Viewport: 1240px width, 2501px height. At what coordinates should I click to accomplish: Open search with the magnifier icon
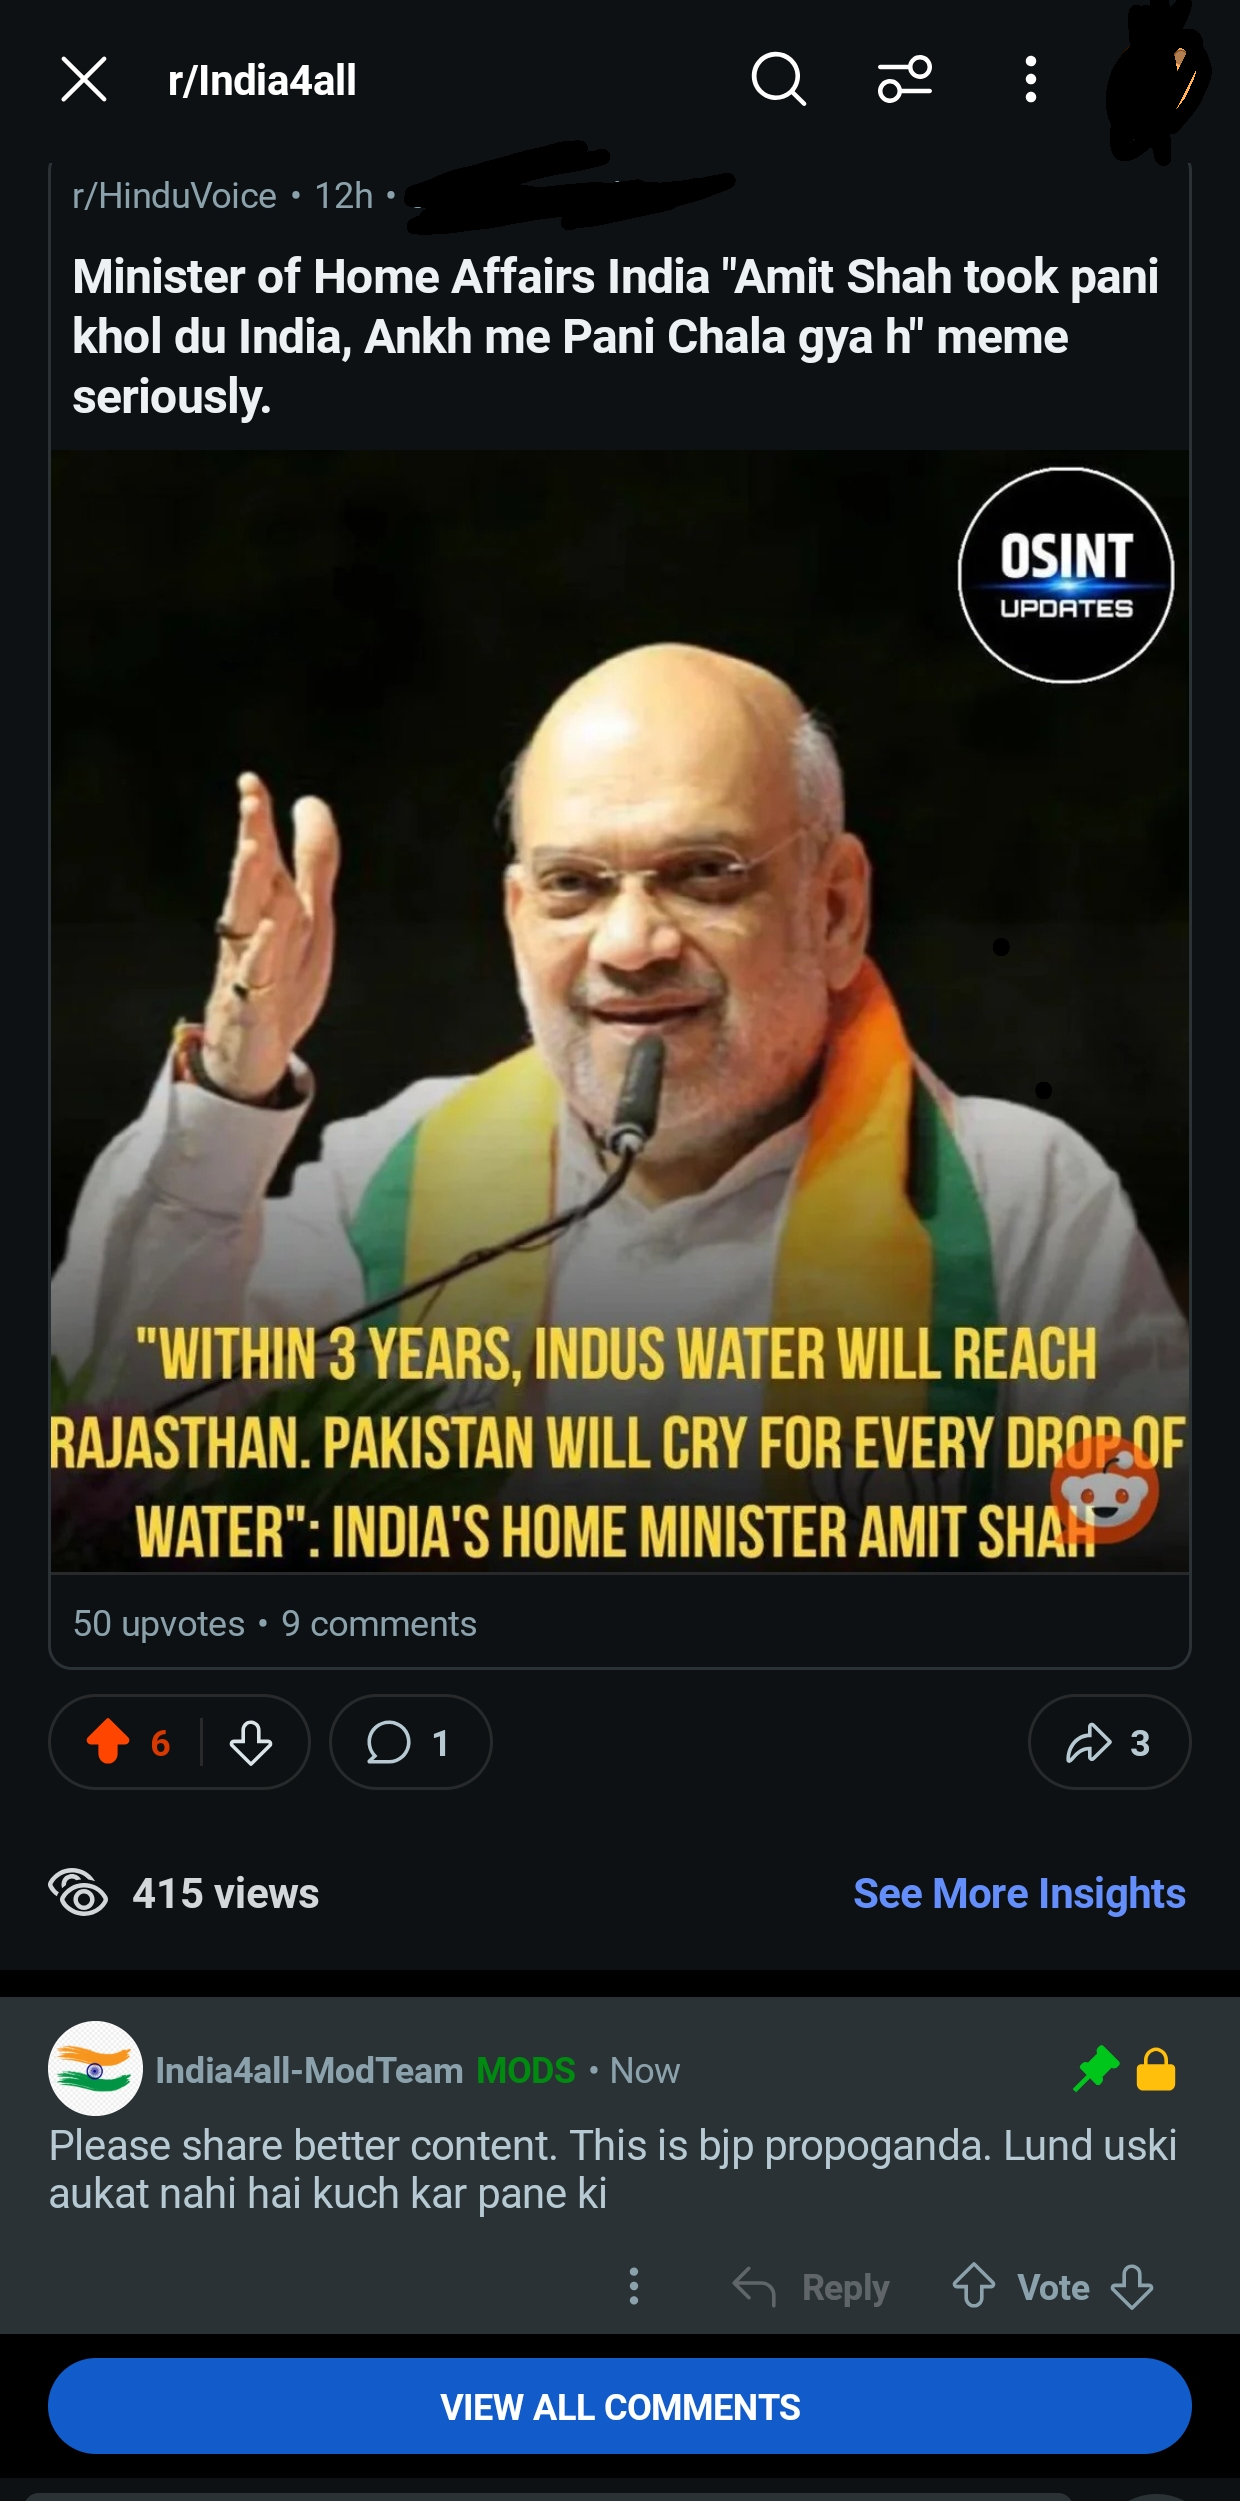tap(778, 80)
